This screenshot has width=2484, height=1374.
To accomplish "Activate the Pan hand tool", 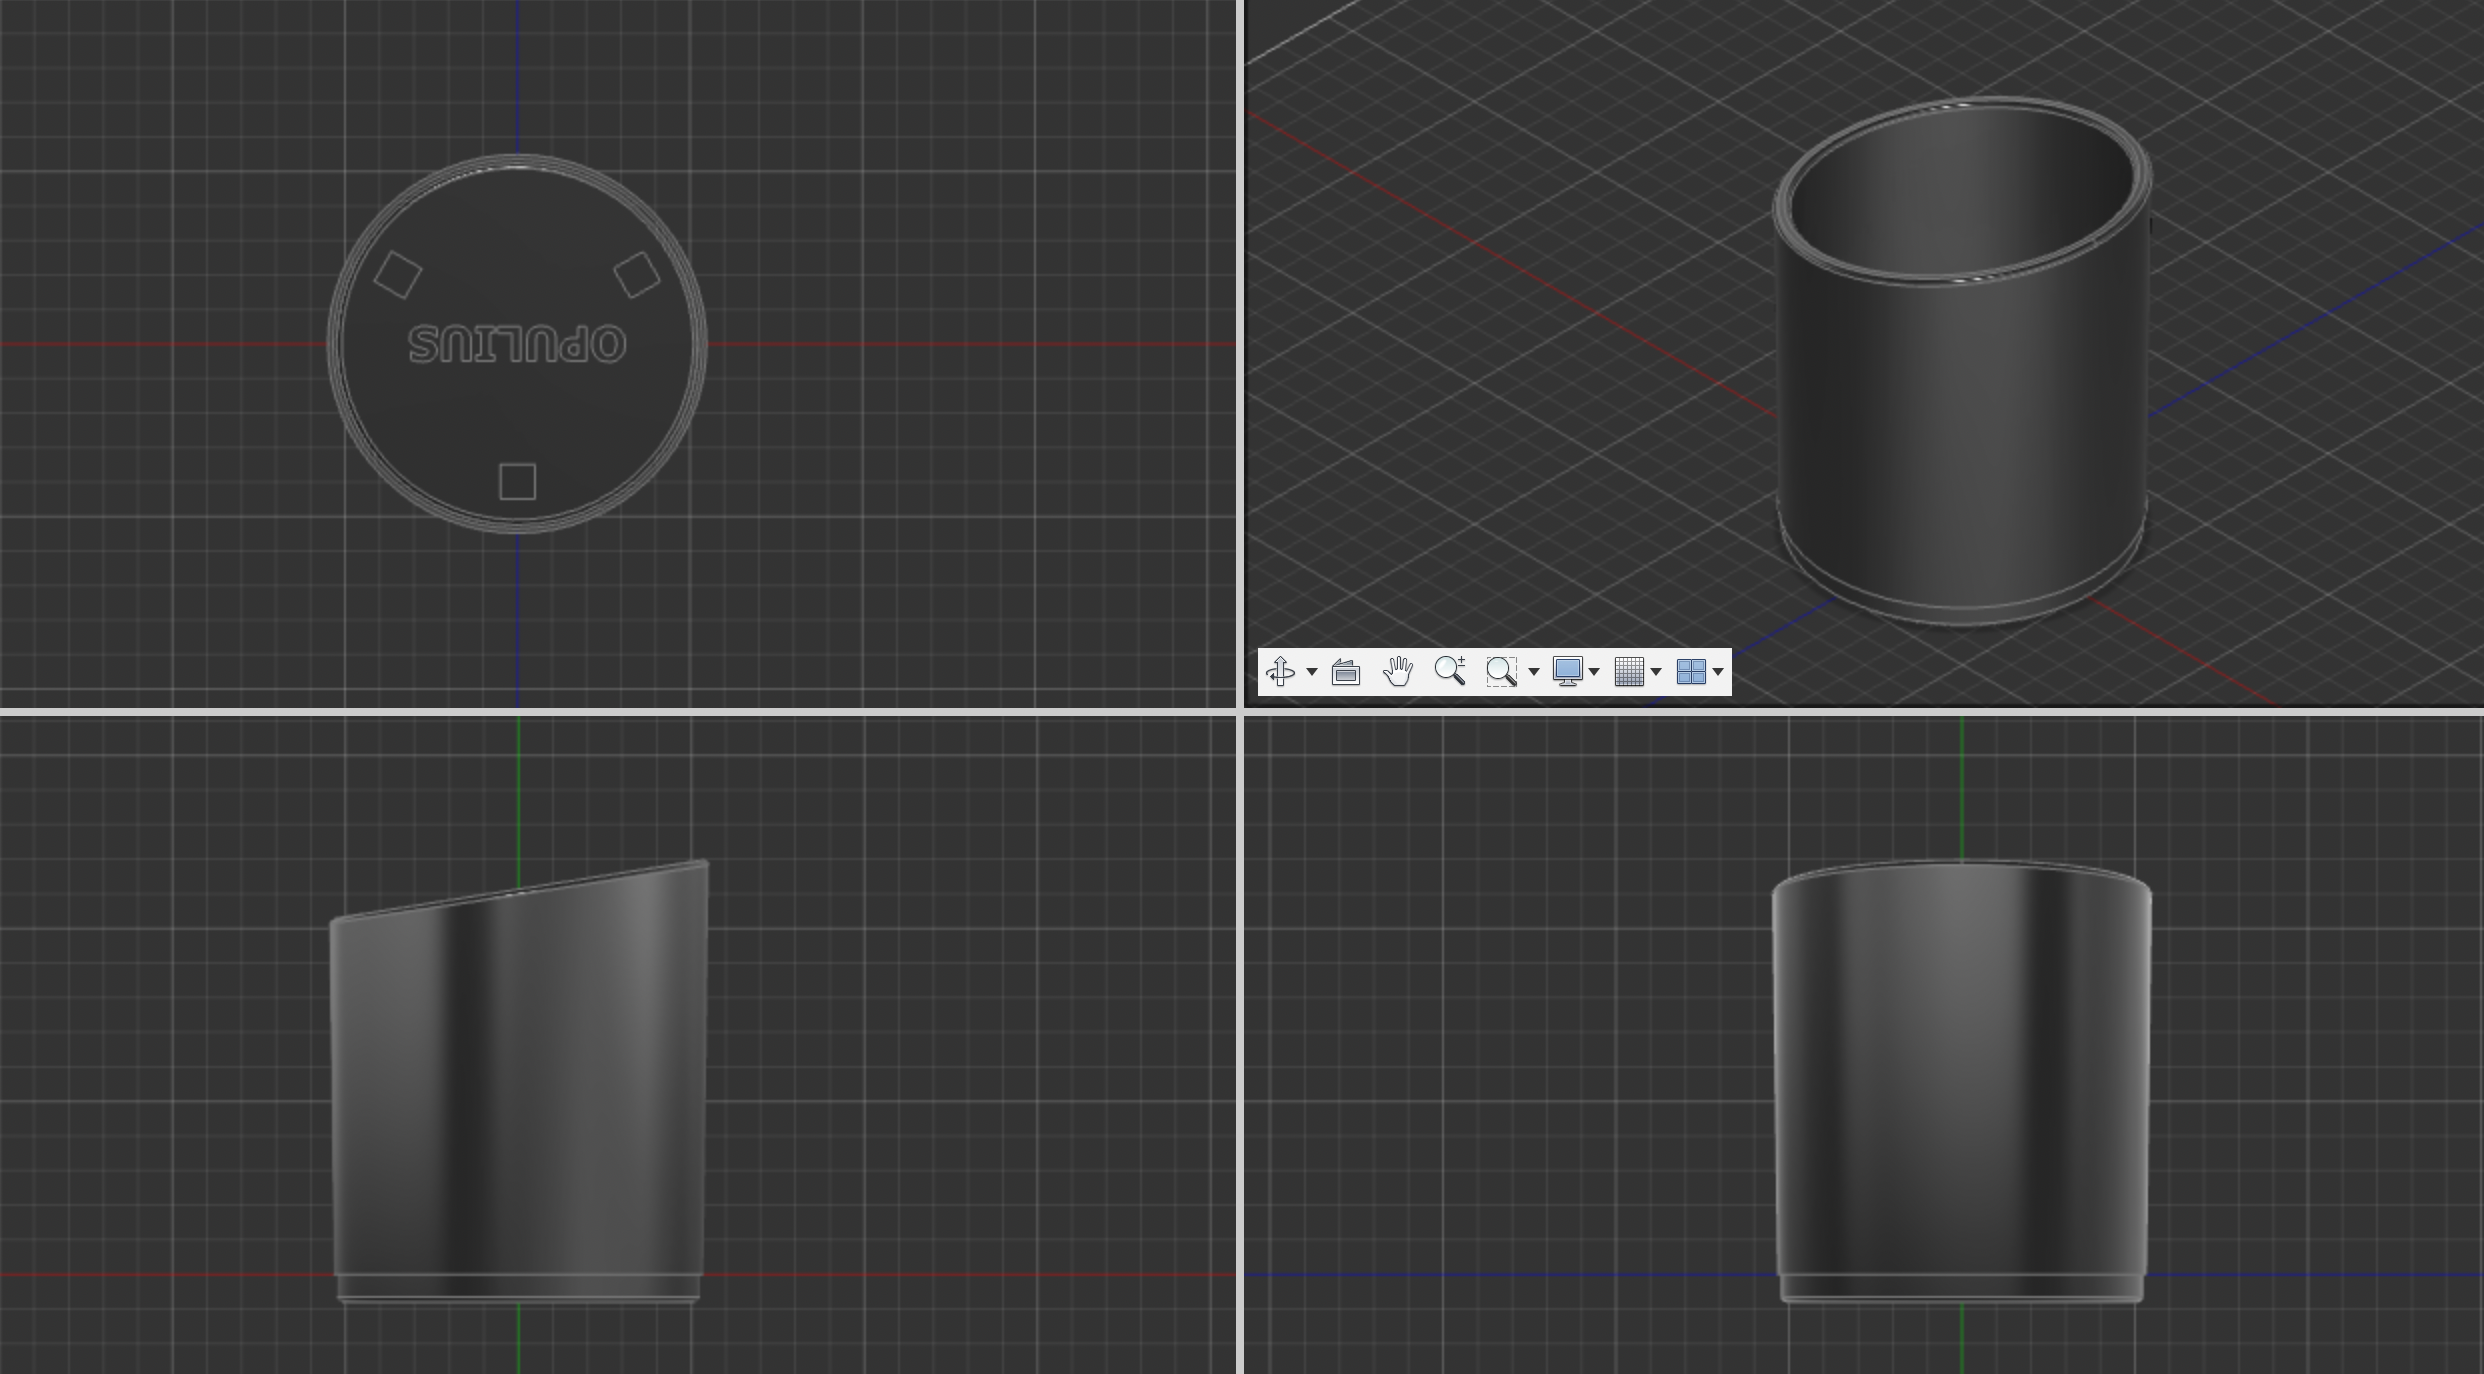I will click(1398, 671).
